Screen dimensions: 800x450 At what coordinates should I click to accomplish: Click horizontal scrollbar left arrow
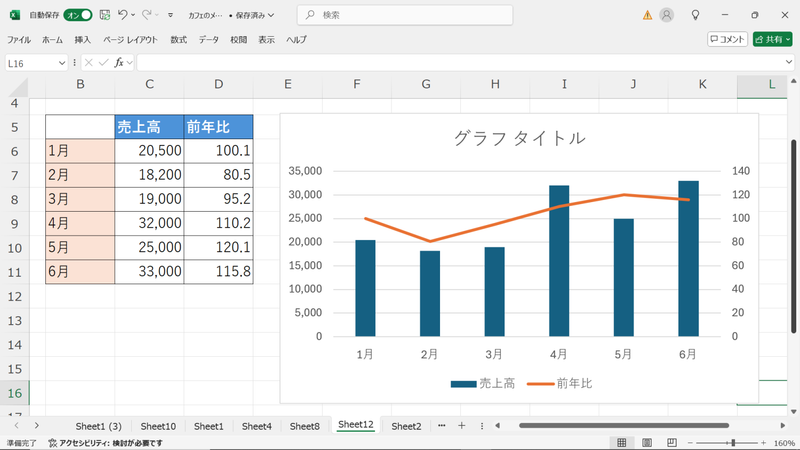497,426
